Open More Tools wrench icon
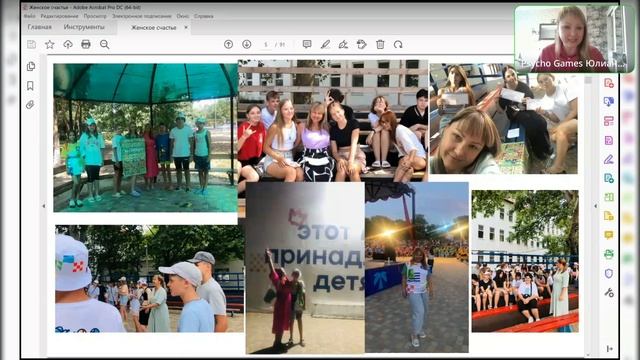640x360 pixels. click(x=609, y=293)
